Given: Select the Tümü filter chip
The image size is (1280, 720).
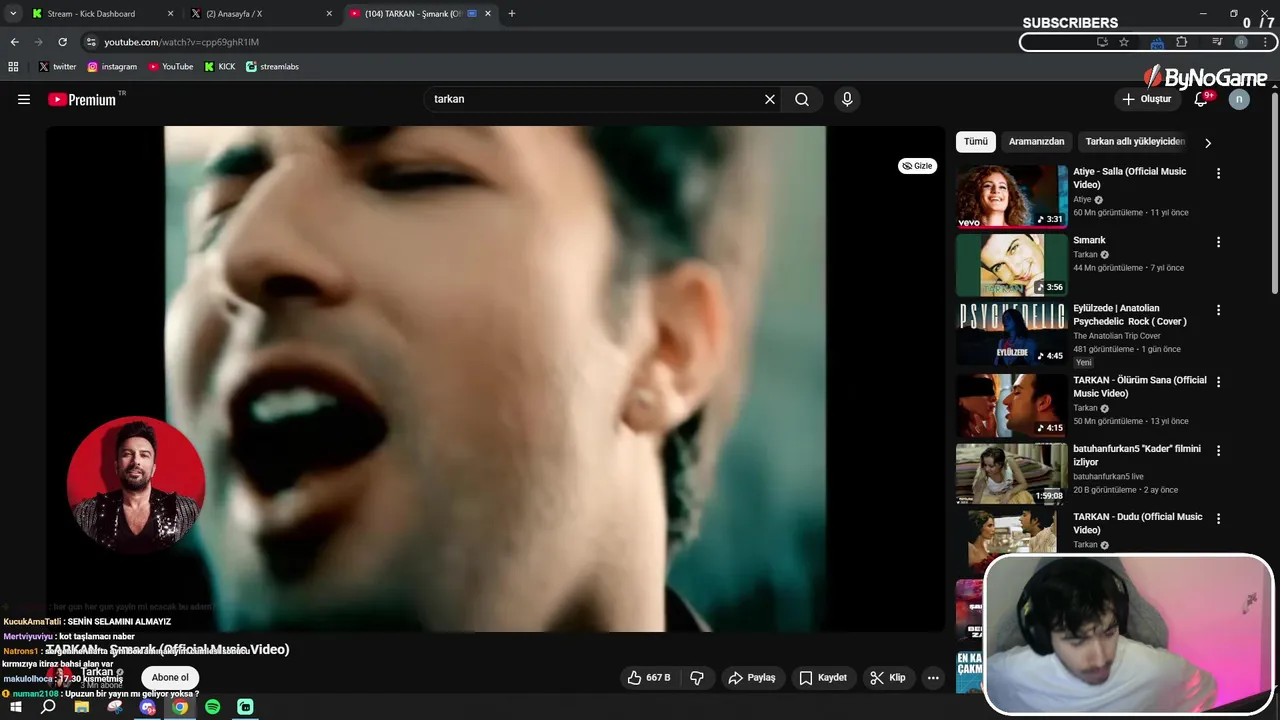Looking at the screenshot, I should [x=975, y=142].
